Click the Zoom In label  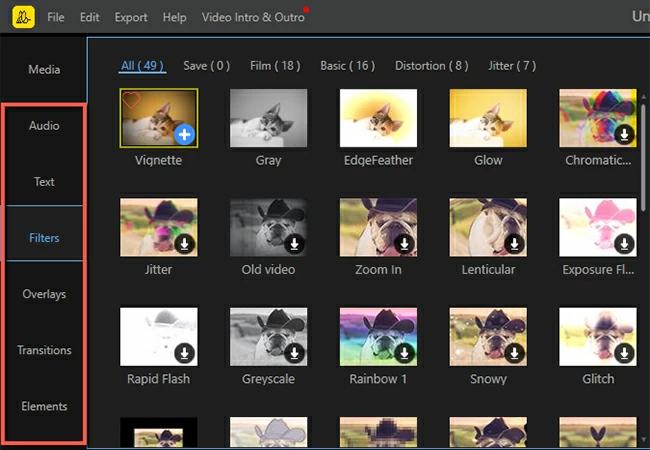click(x=378, y=269)
